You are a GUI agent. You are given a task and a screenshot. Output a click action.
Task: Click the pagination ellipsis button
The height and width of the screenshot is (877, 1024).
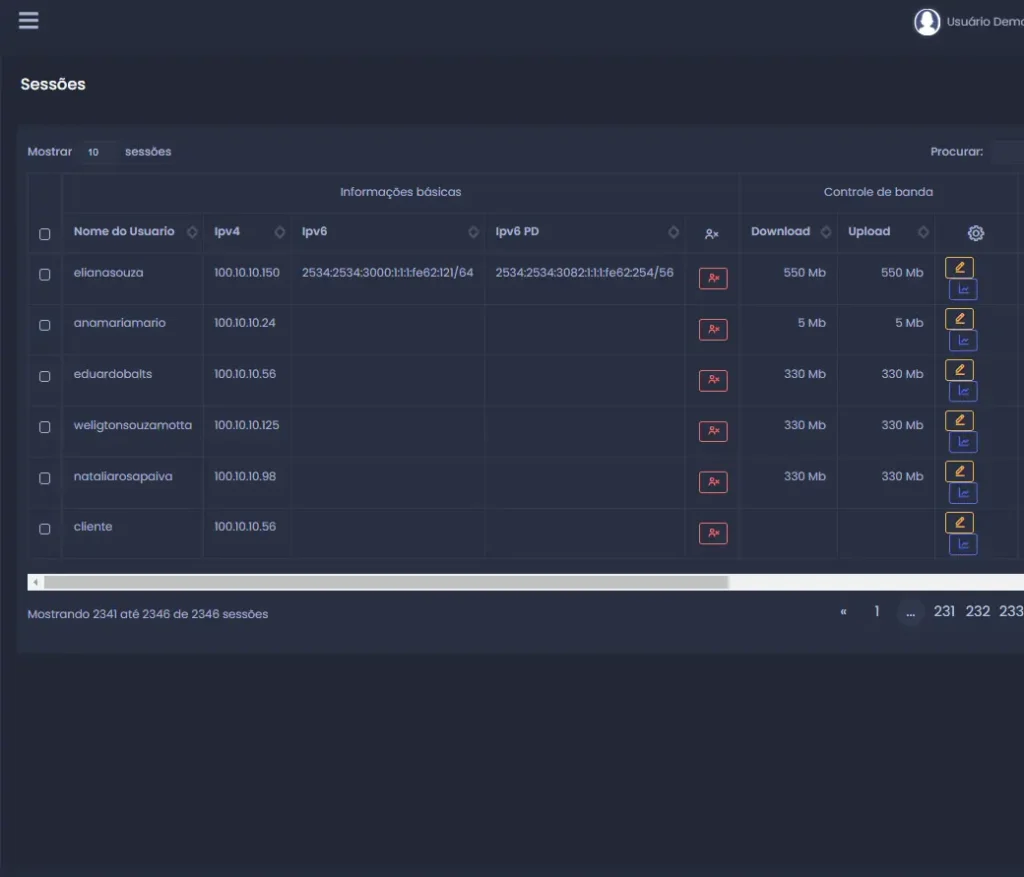[x=910, y=613]
